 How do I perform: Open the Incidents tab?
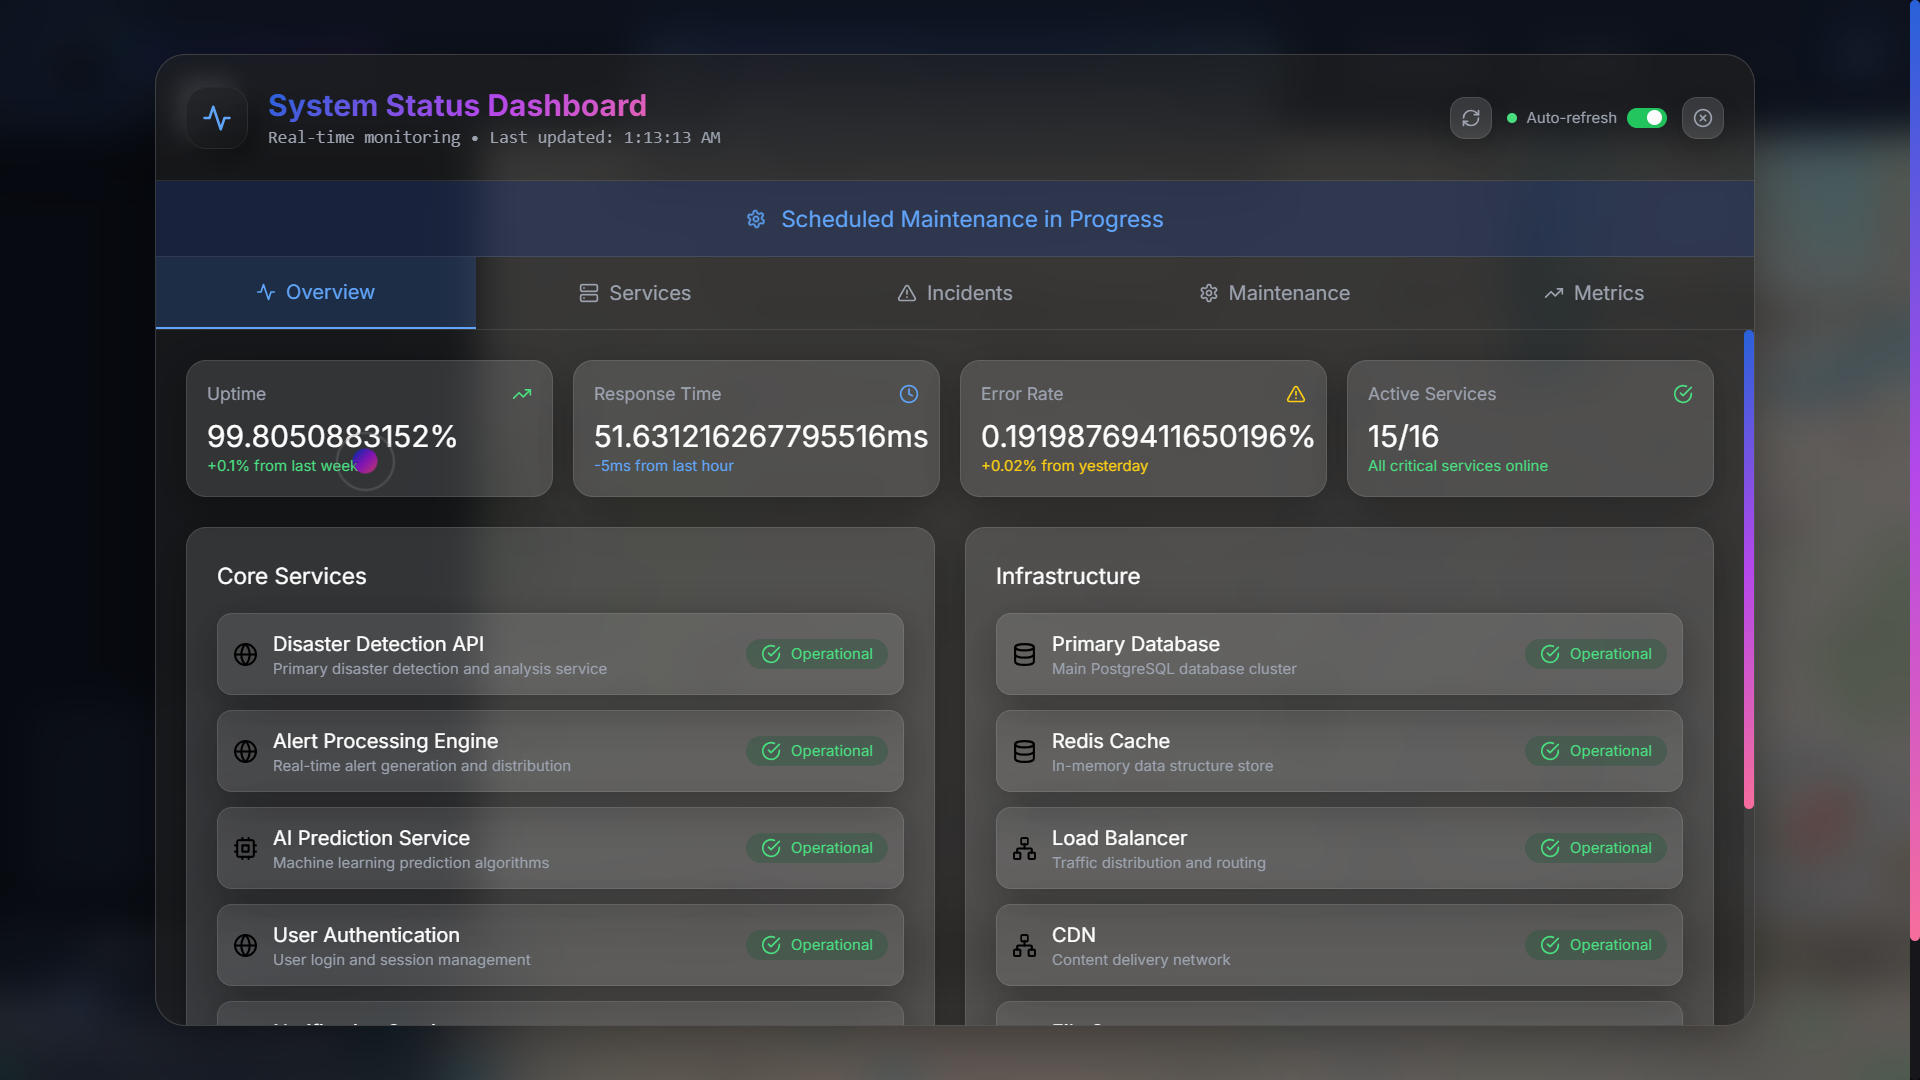tap(955, 293)
